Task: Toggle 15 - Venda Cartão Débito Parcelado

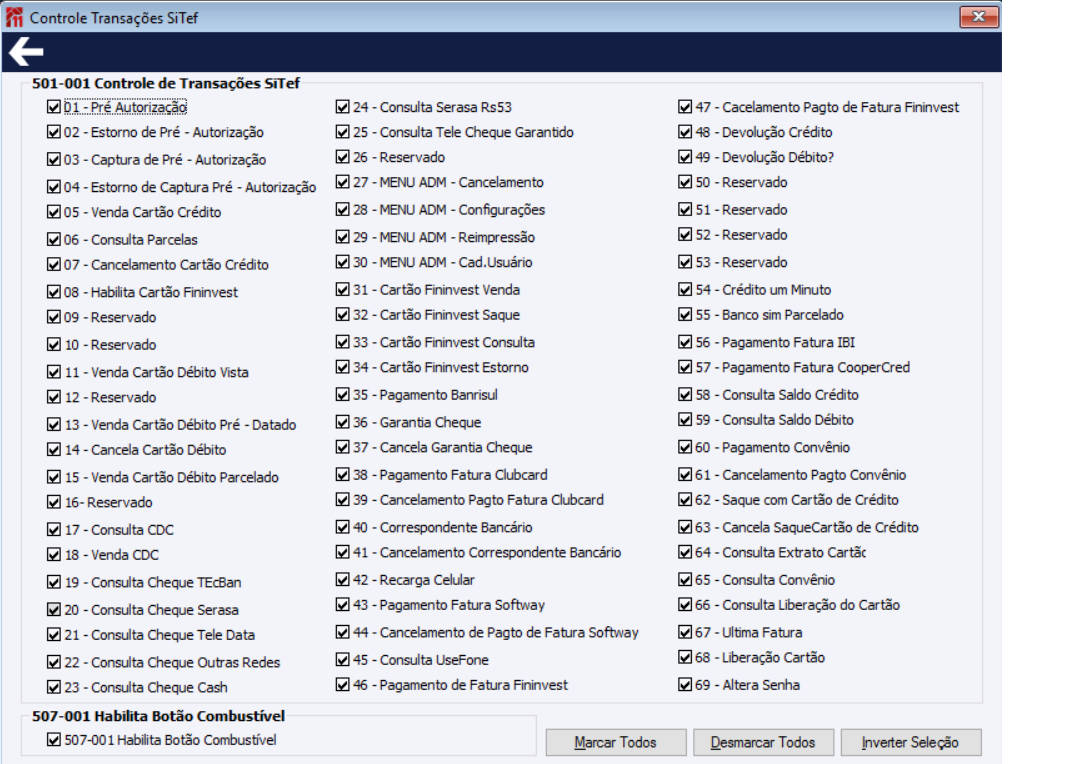Action: (x=54, y=477)
